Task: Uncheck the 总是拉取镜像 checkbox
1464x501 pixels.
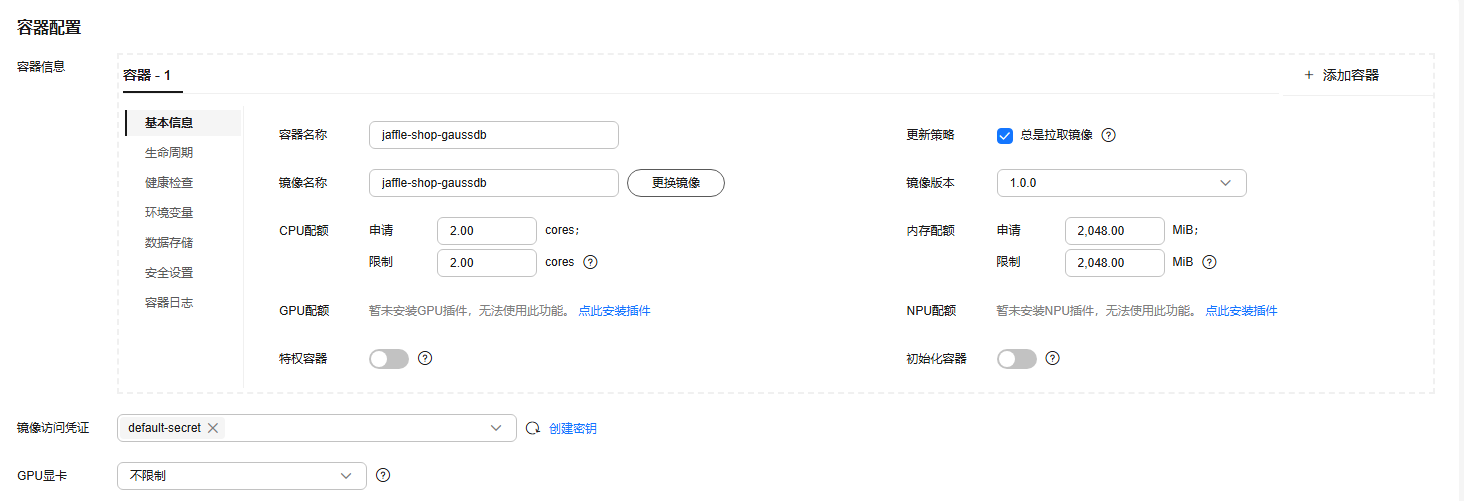Action: tap(1005, 135)
